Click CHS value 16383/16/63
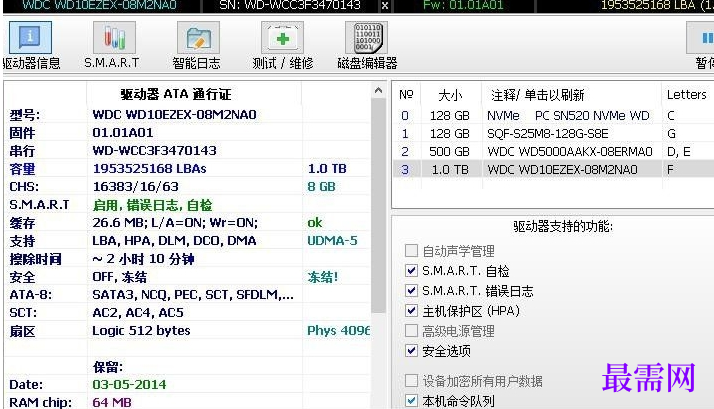 136,186
